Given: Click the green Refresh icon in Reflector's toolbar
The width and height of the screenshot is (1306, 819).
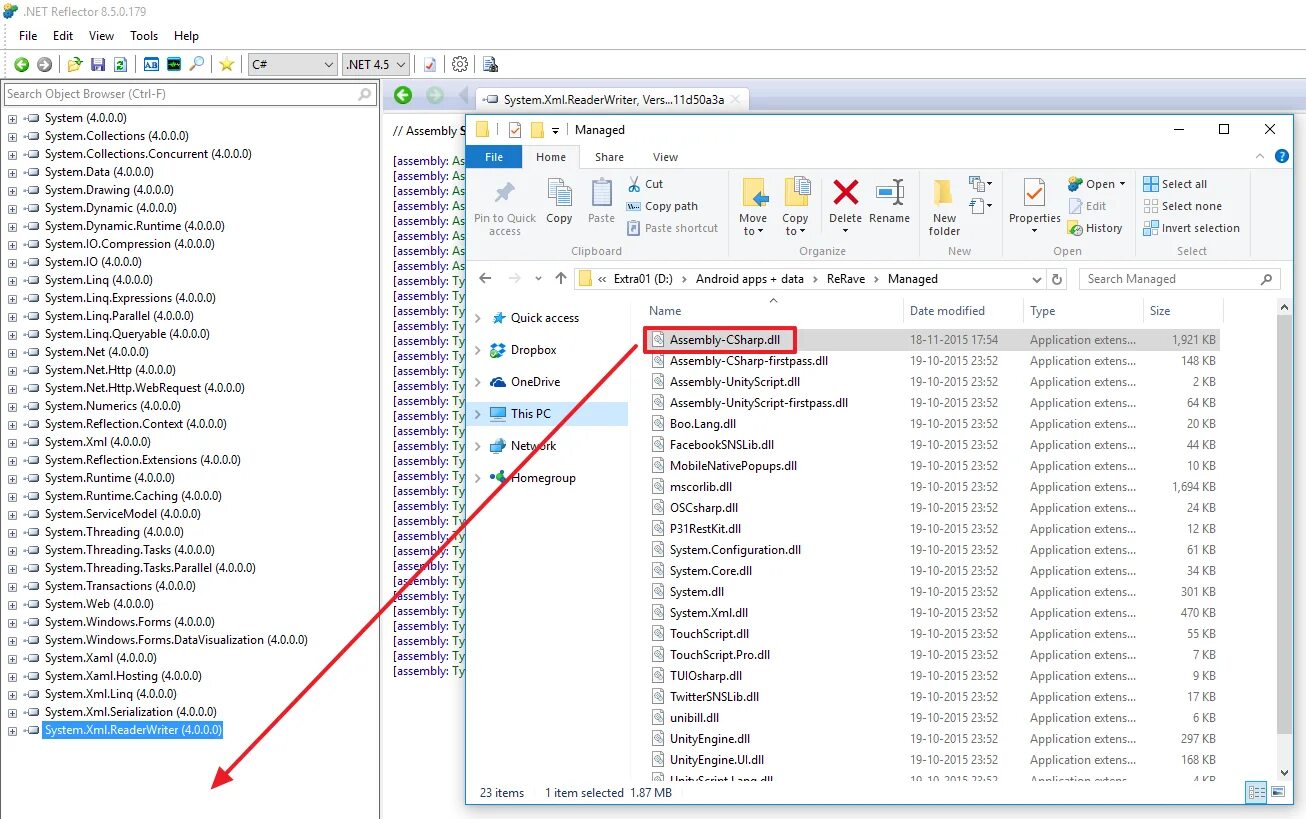Looking at the screenshot, I should pos(120,64).
